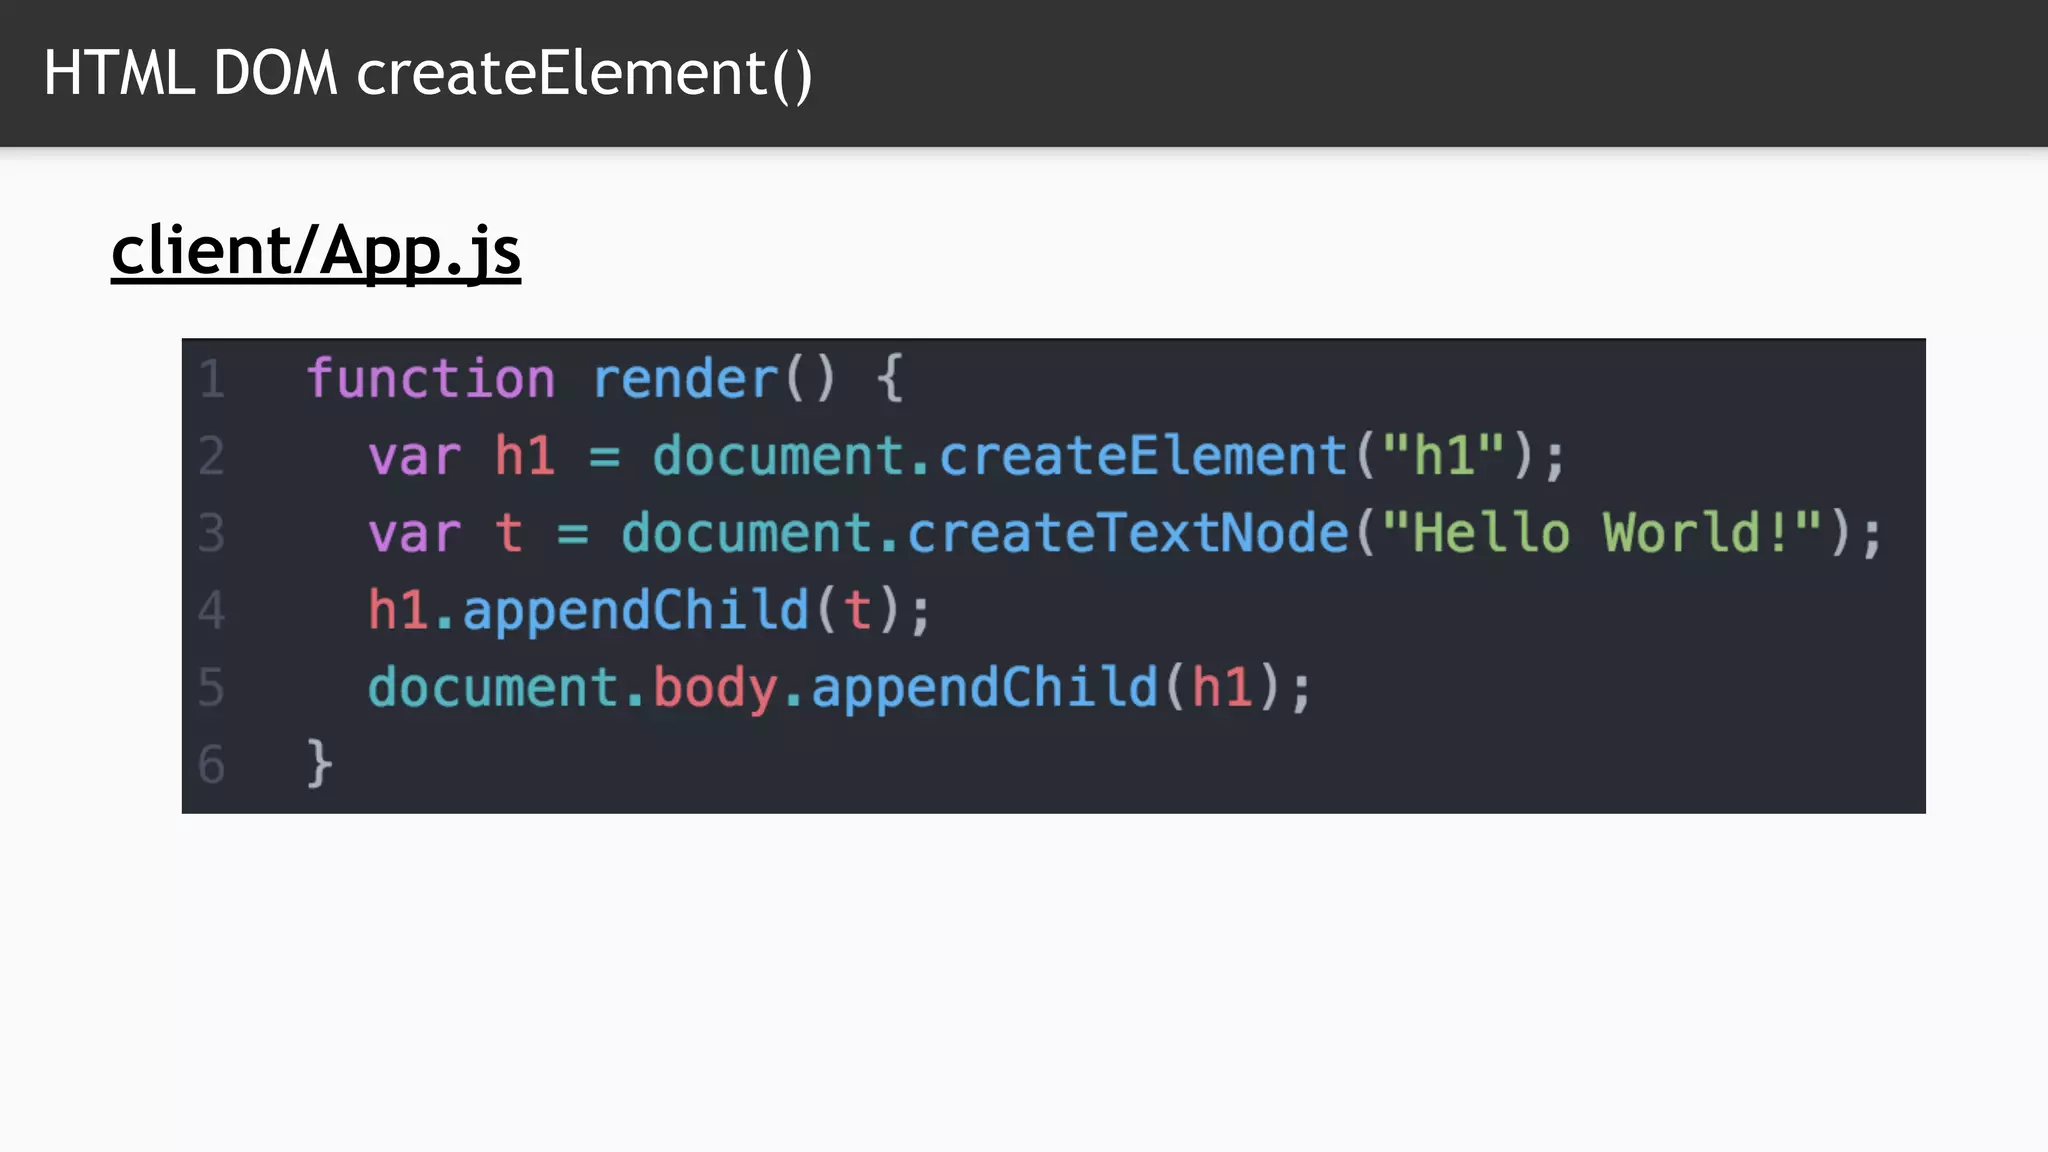This screenshot has height=1152, width=2048.
Task: Click "h1.appendChild(t);" on line 4
Action: tap(650, 611)
